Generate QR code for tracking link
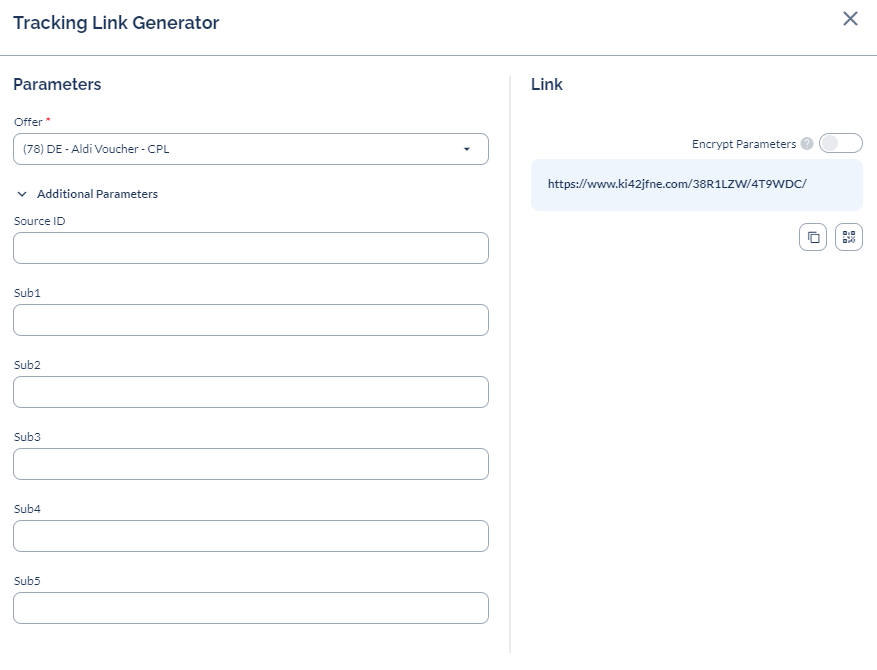 pyautogui.click(x=848, y=237)
